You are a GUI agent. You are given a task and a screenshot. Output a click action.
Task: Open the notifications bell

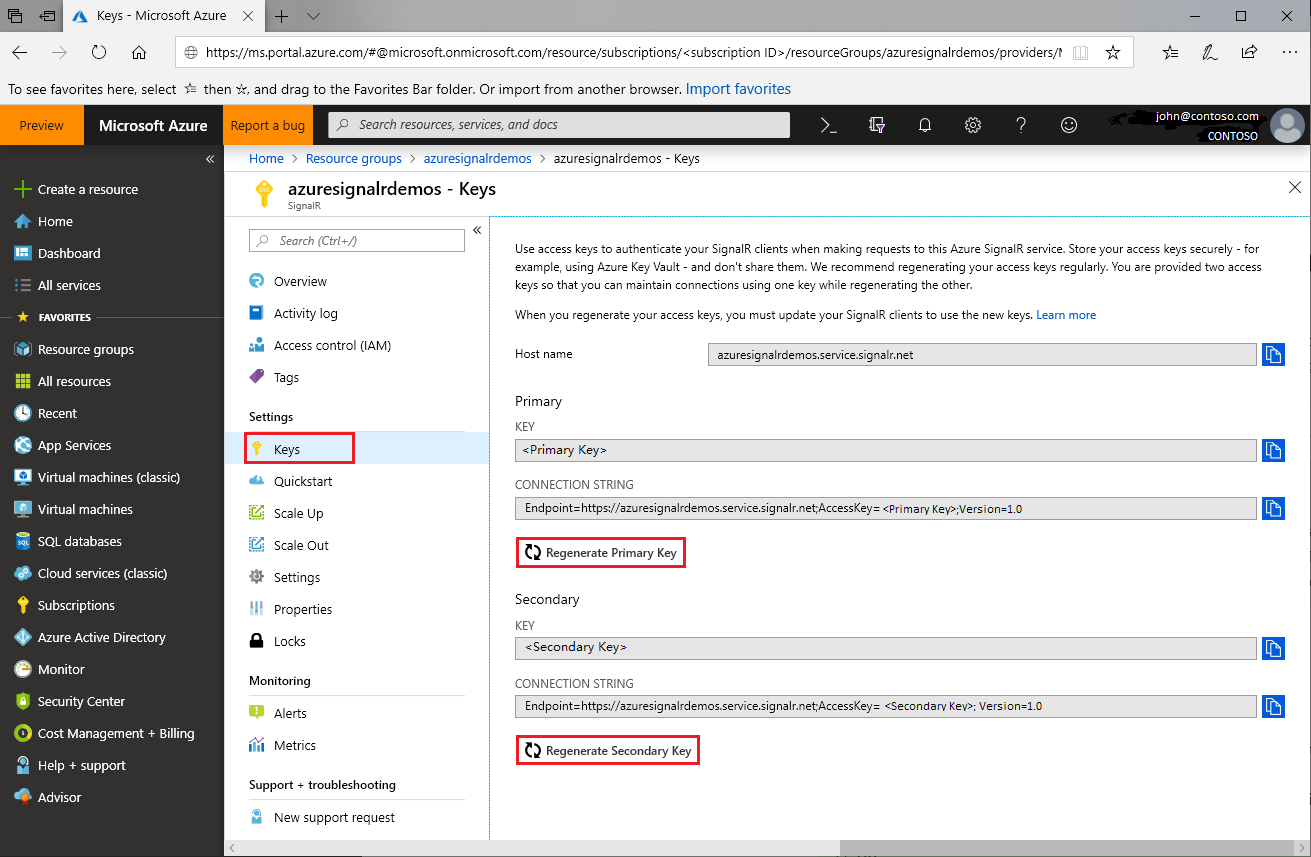(924, 125)
